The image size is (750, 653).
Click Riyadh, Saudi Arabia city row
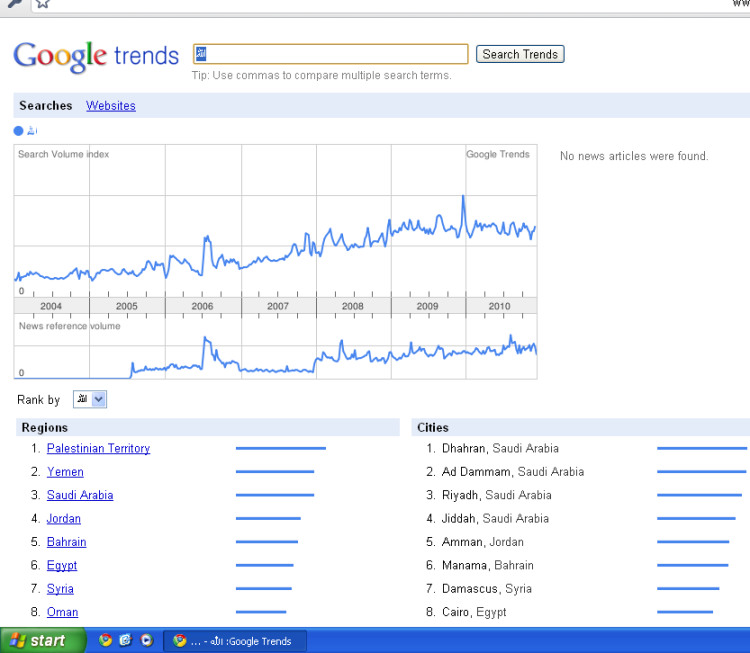pyautogui.click(x=496, y=495)
